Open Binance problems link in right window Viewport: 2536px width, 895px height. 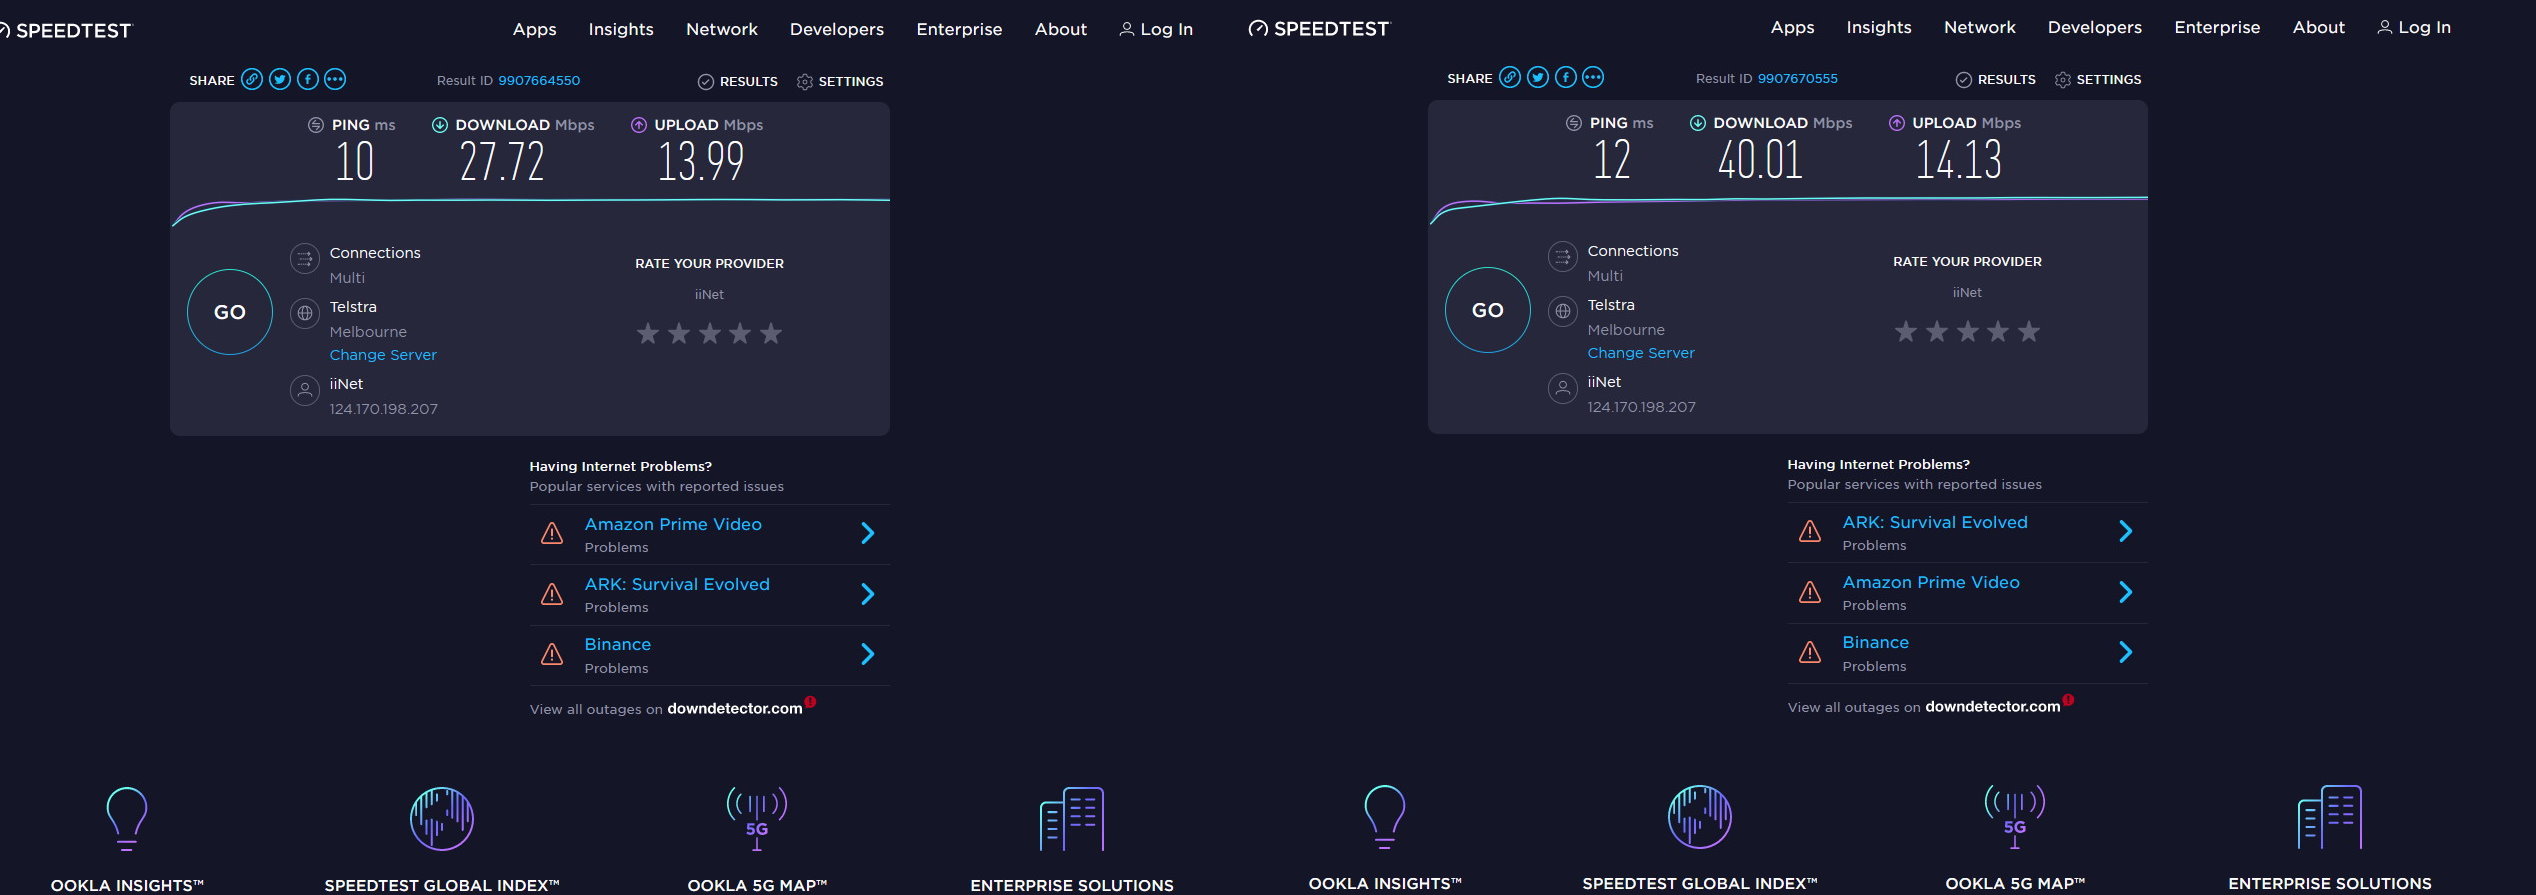1876,642
